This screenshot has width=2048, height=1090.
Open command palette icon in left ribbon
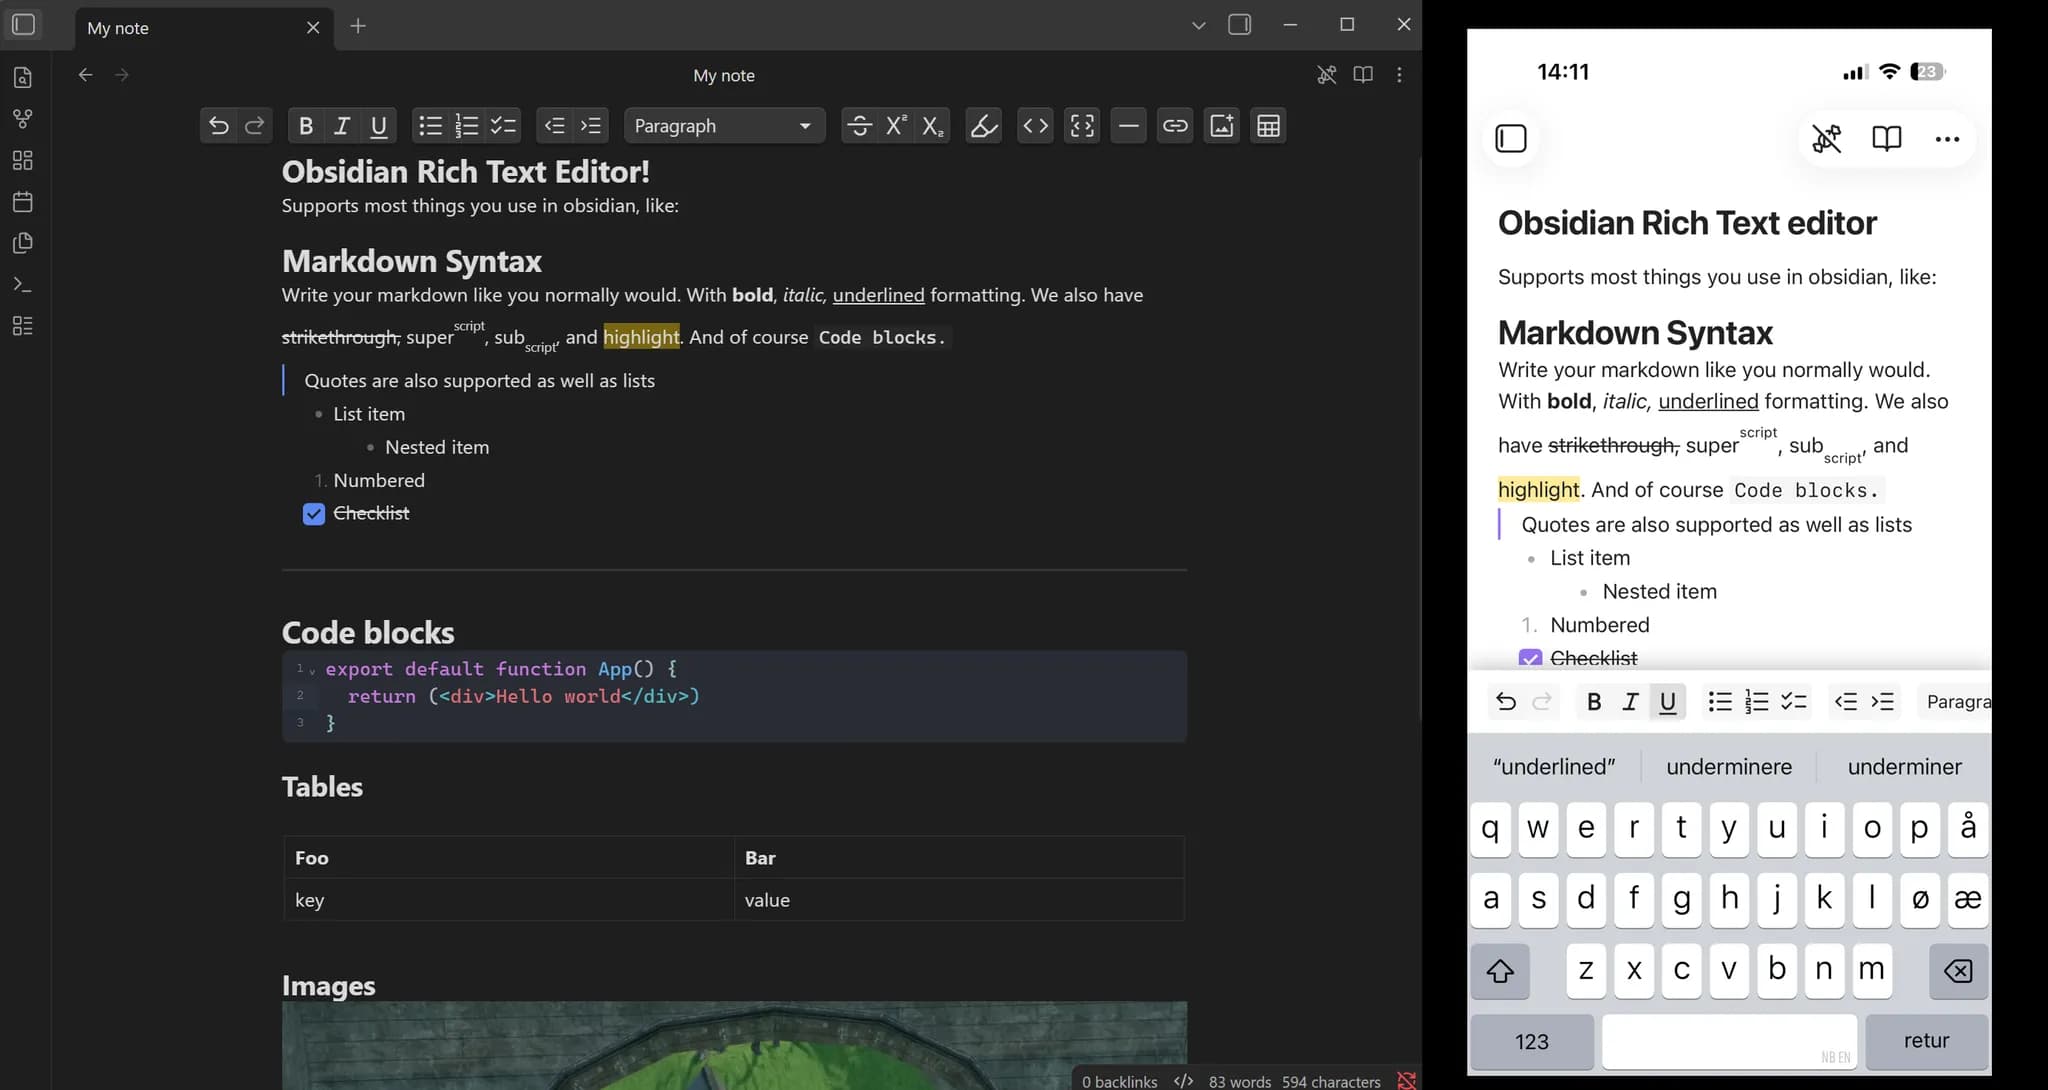click(x=23, y=285)
